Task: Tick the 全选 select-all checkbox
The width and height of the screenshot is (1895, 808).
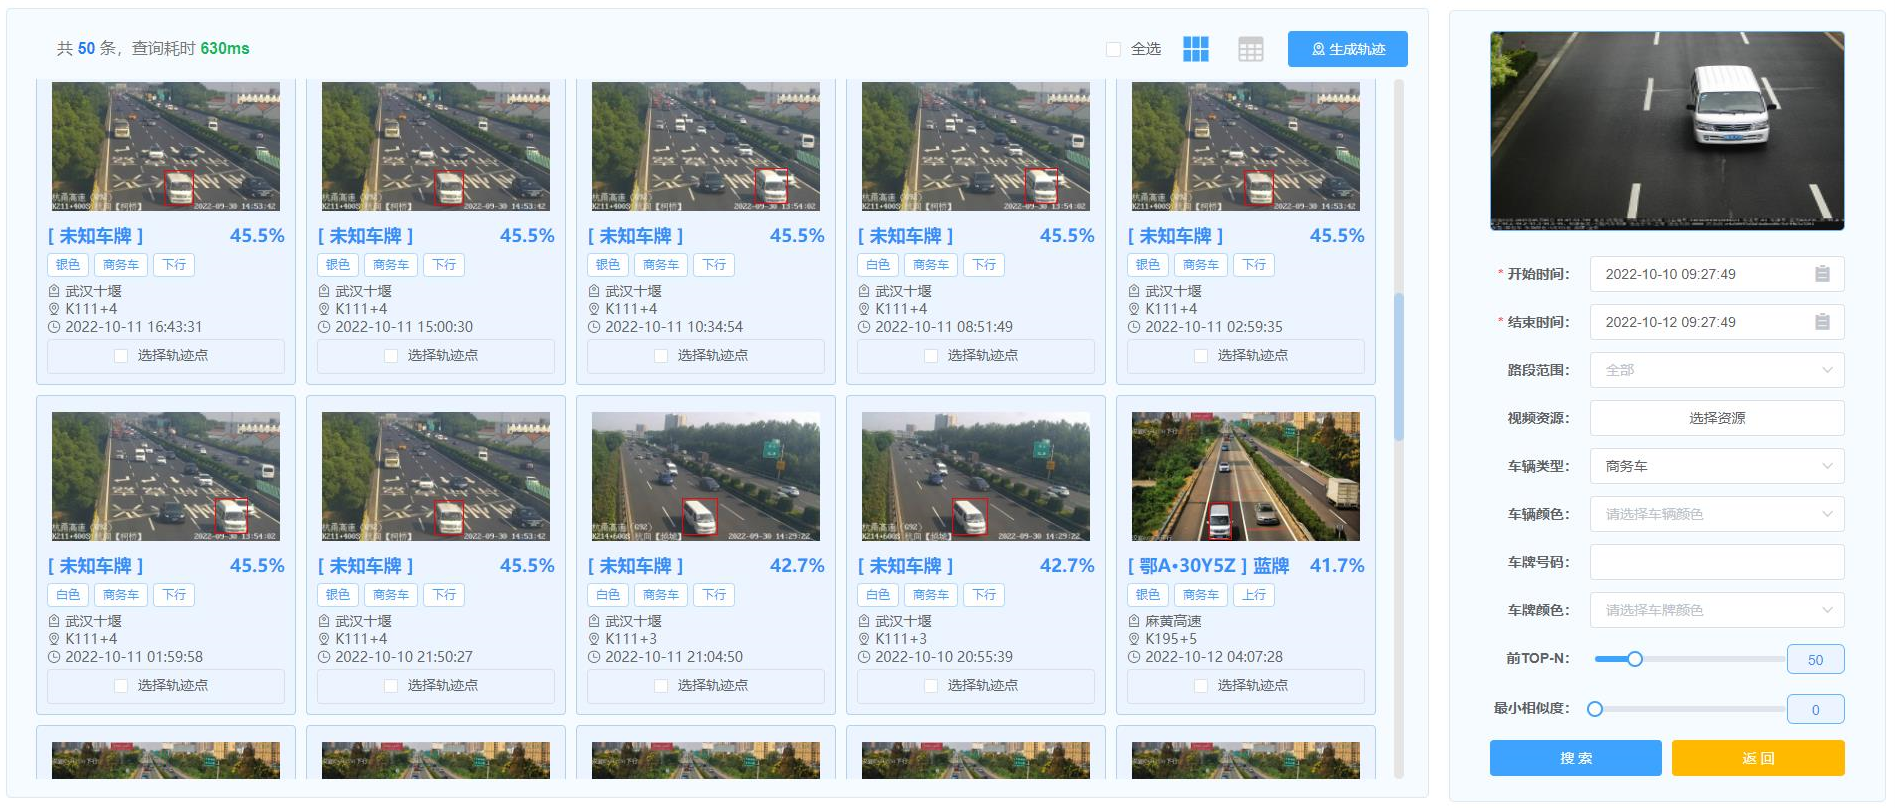Action: pos(1113,49)
